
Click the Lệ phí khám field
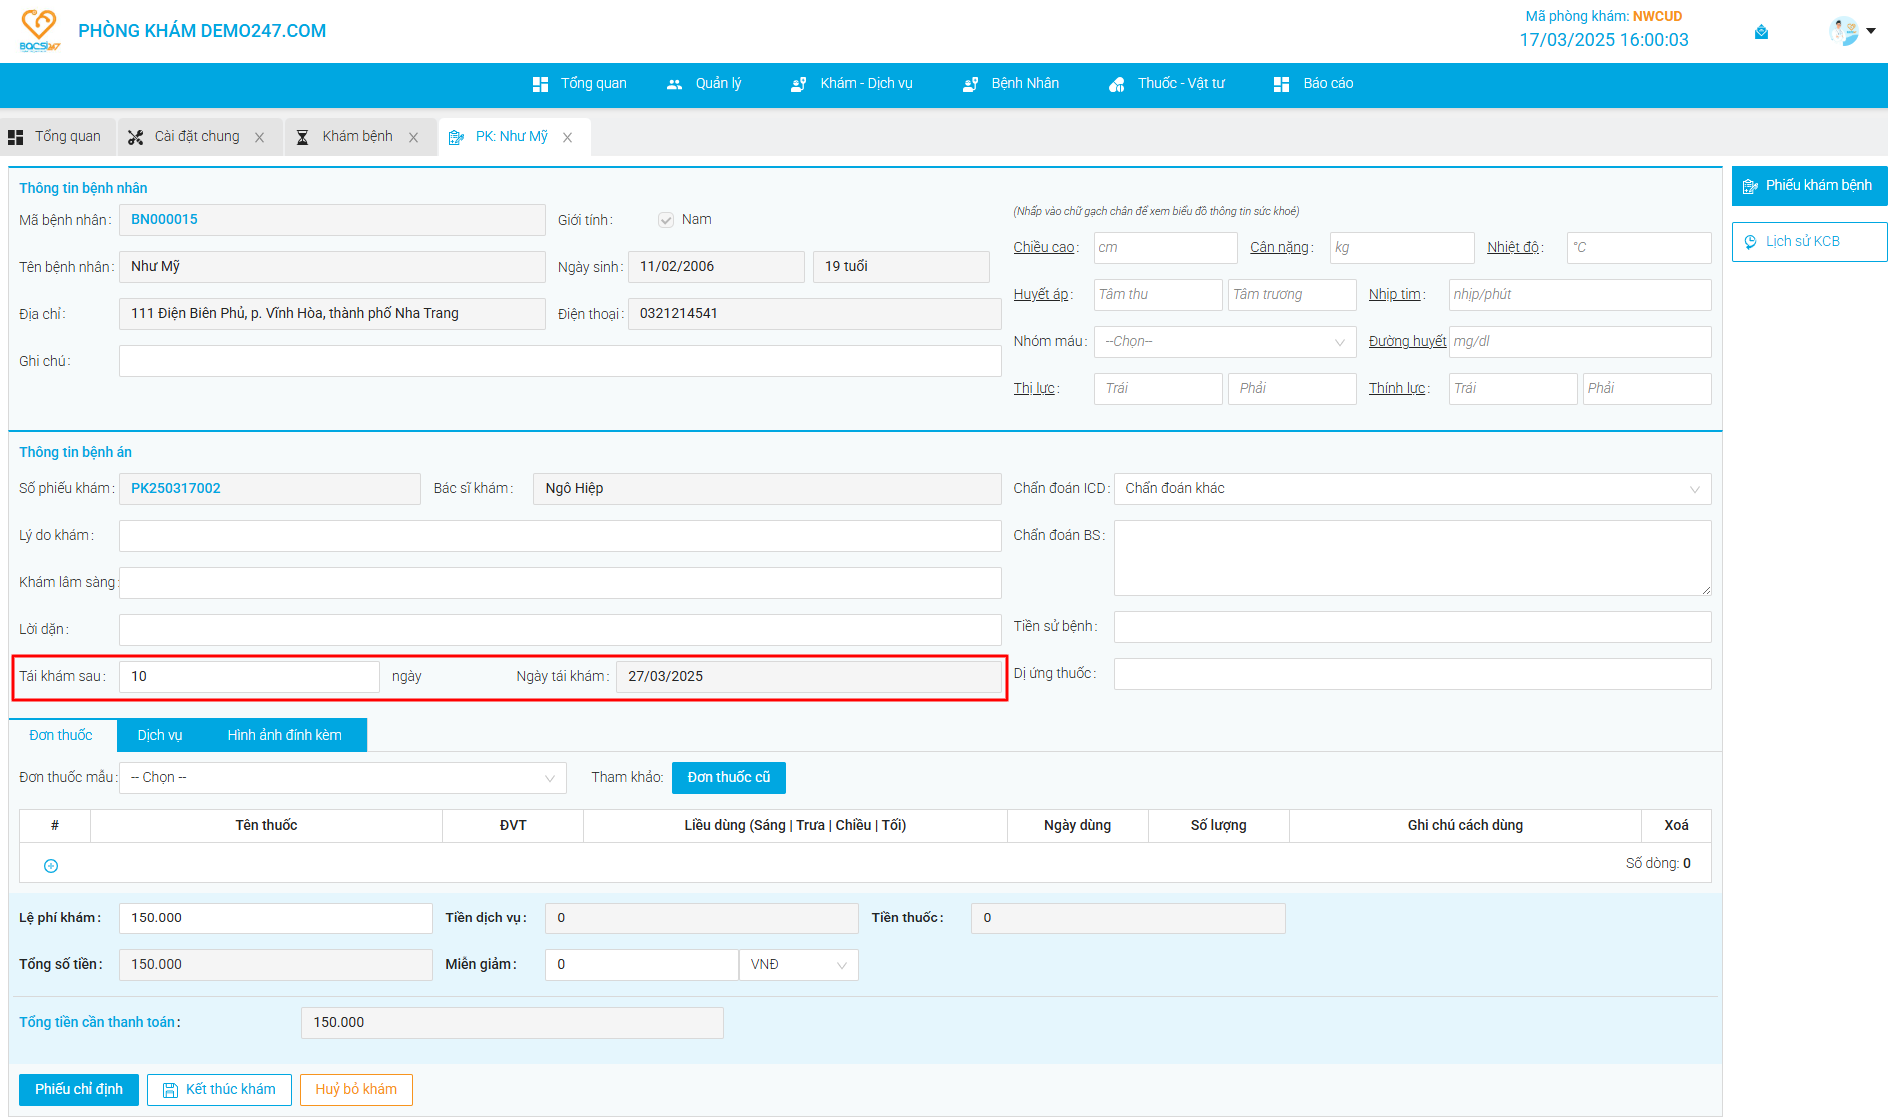coord(275,918)
